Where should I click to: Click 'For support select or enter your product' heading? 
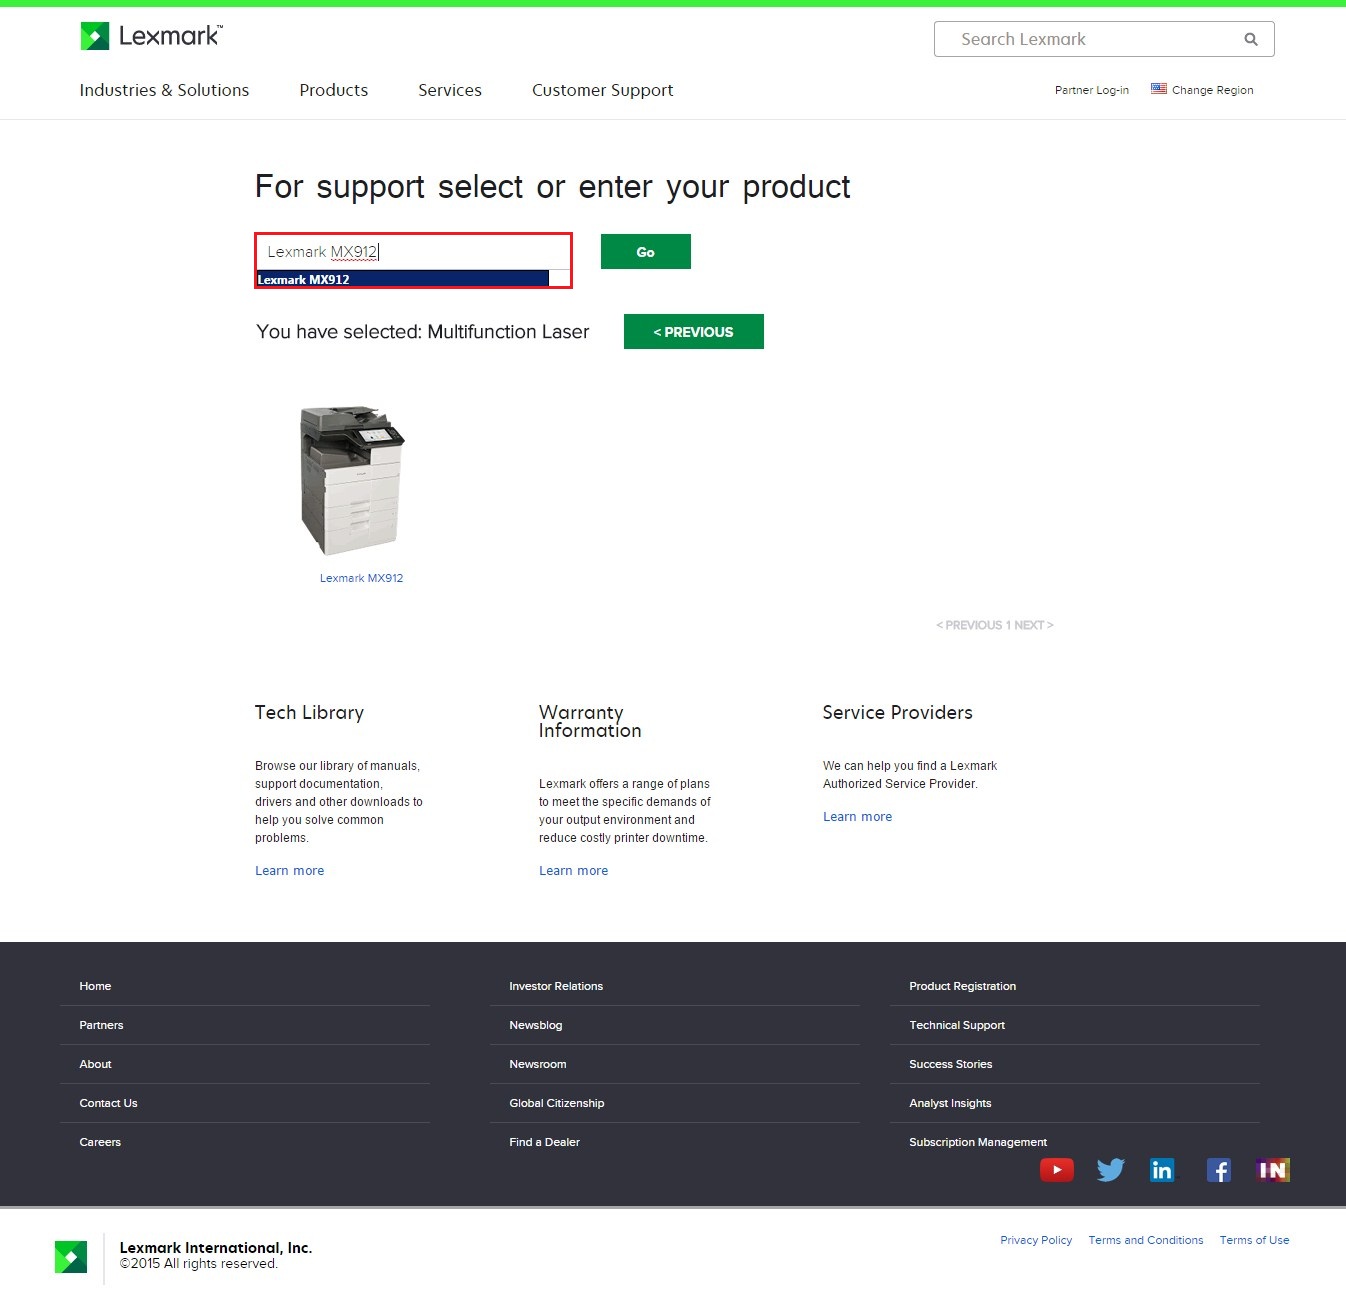coord(553,187)
